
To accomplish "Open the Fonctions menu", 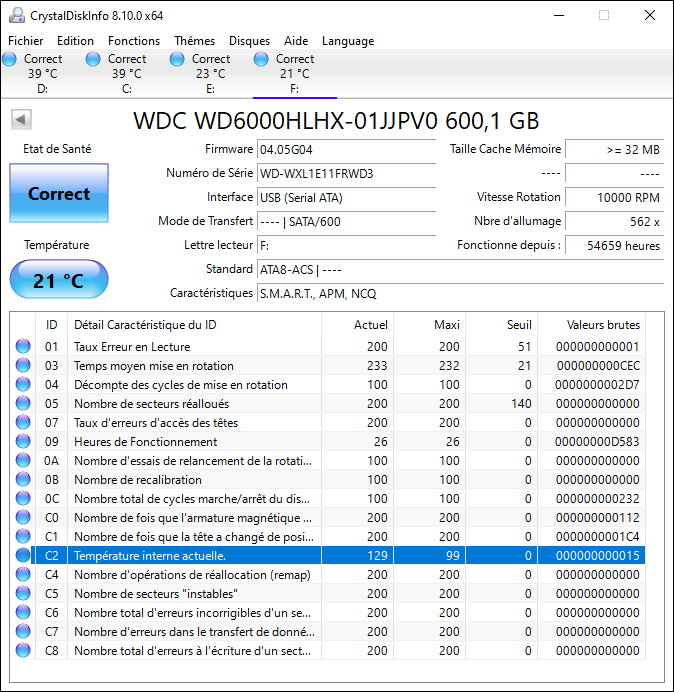I will point(134,41).
